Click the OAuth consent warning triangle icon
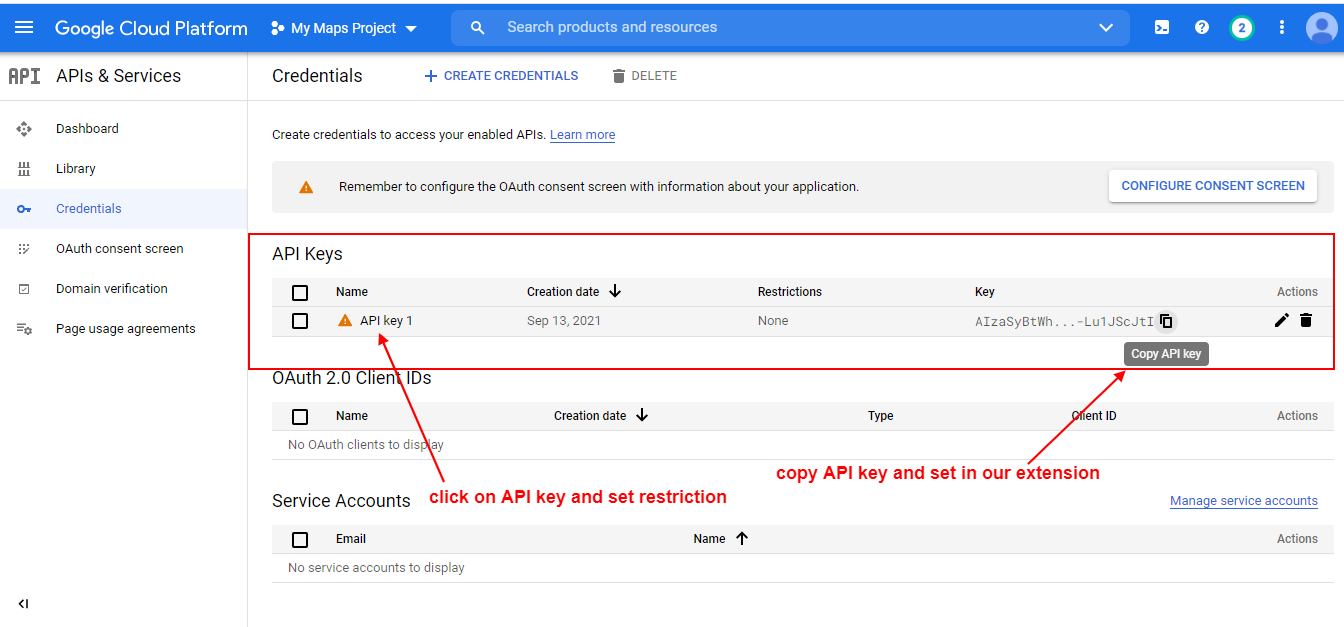1344x627 pixels. 306,187
